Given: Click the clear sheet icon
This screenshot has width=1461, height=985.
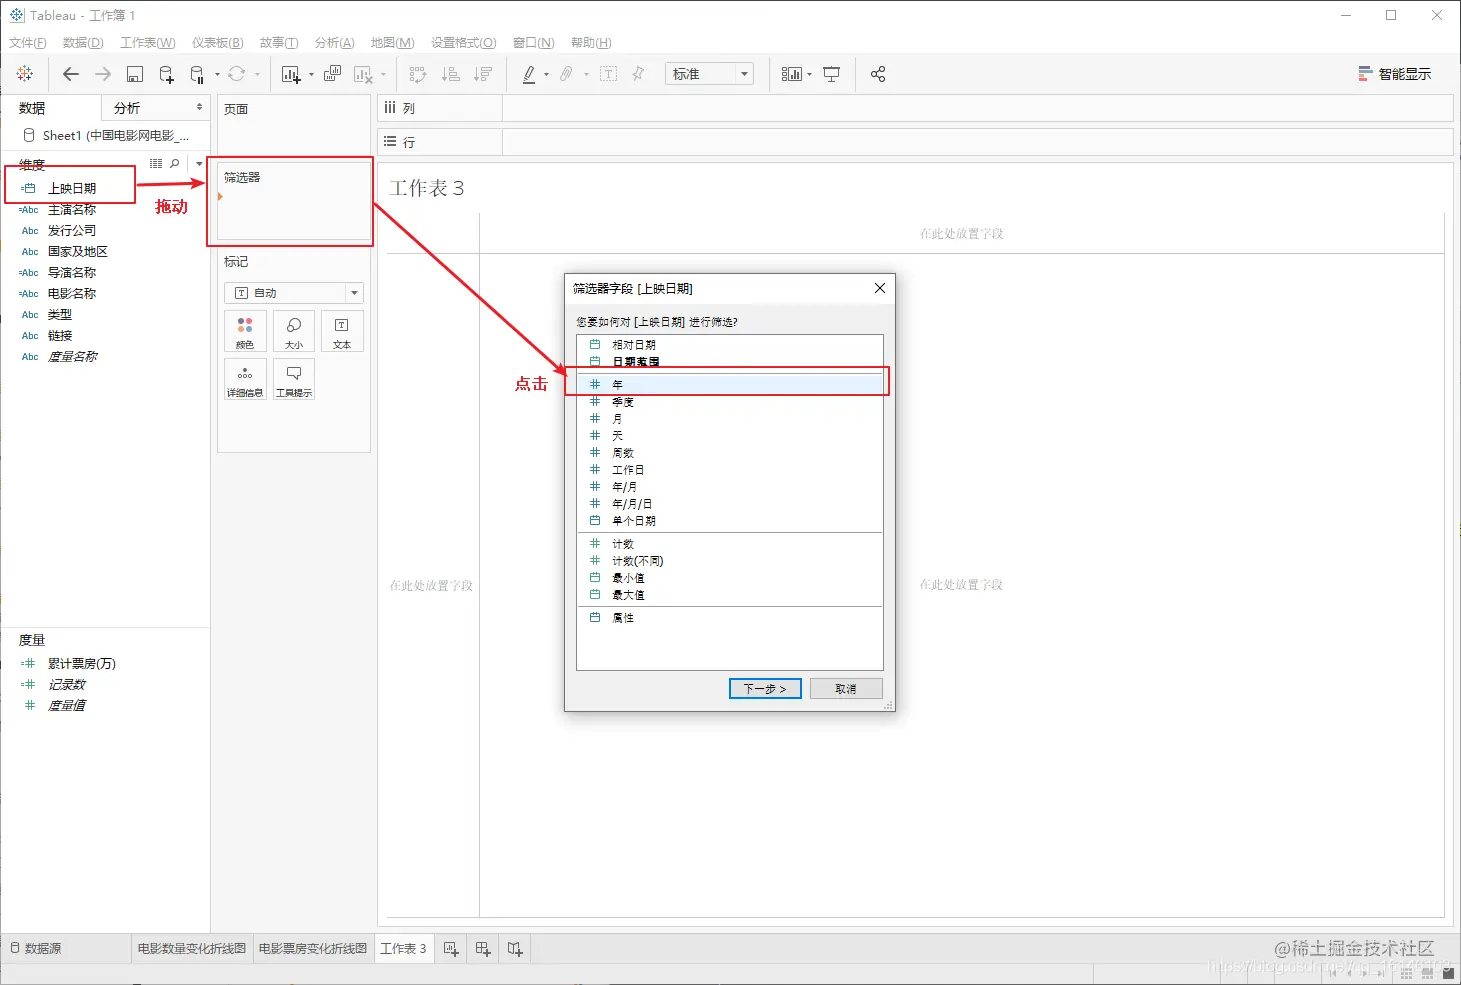Looking at the screenshot, I should point(363,74).
